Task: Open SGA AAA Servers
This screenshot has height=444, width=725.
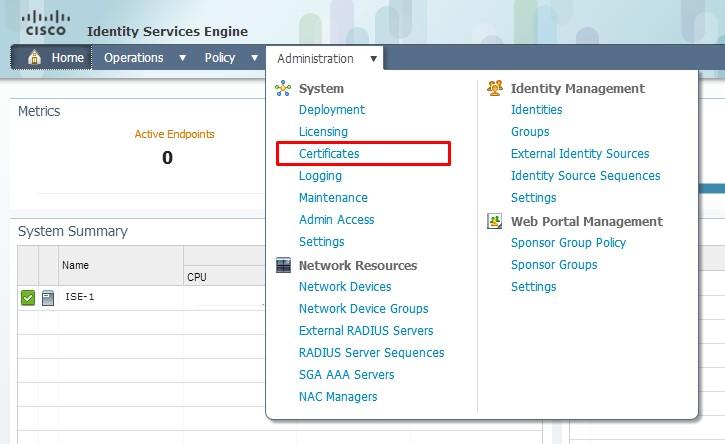Action: click(x=346, y=375)
